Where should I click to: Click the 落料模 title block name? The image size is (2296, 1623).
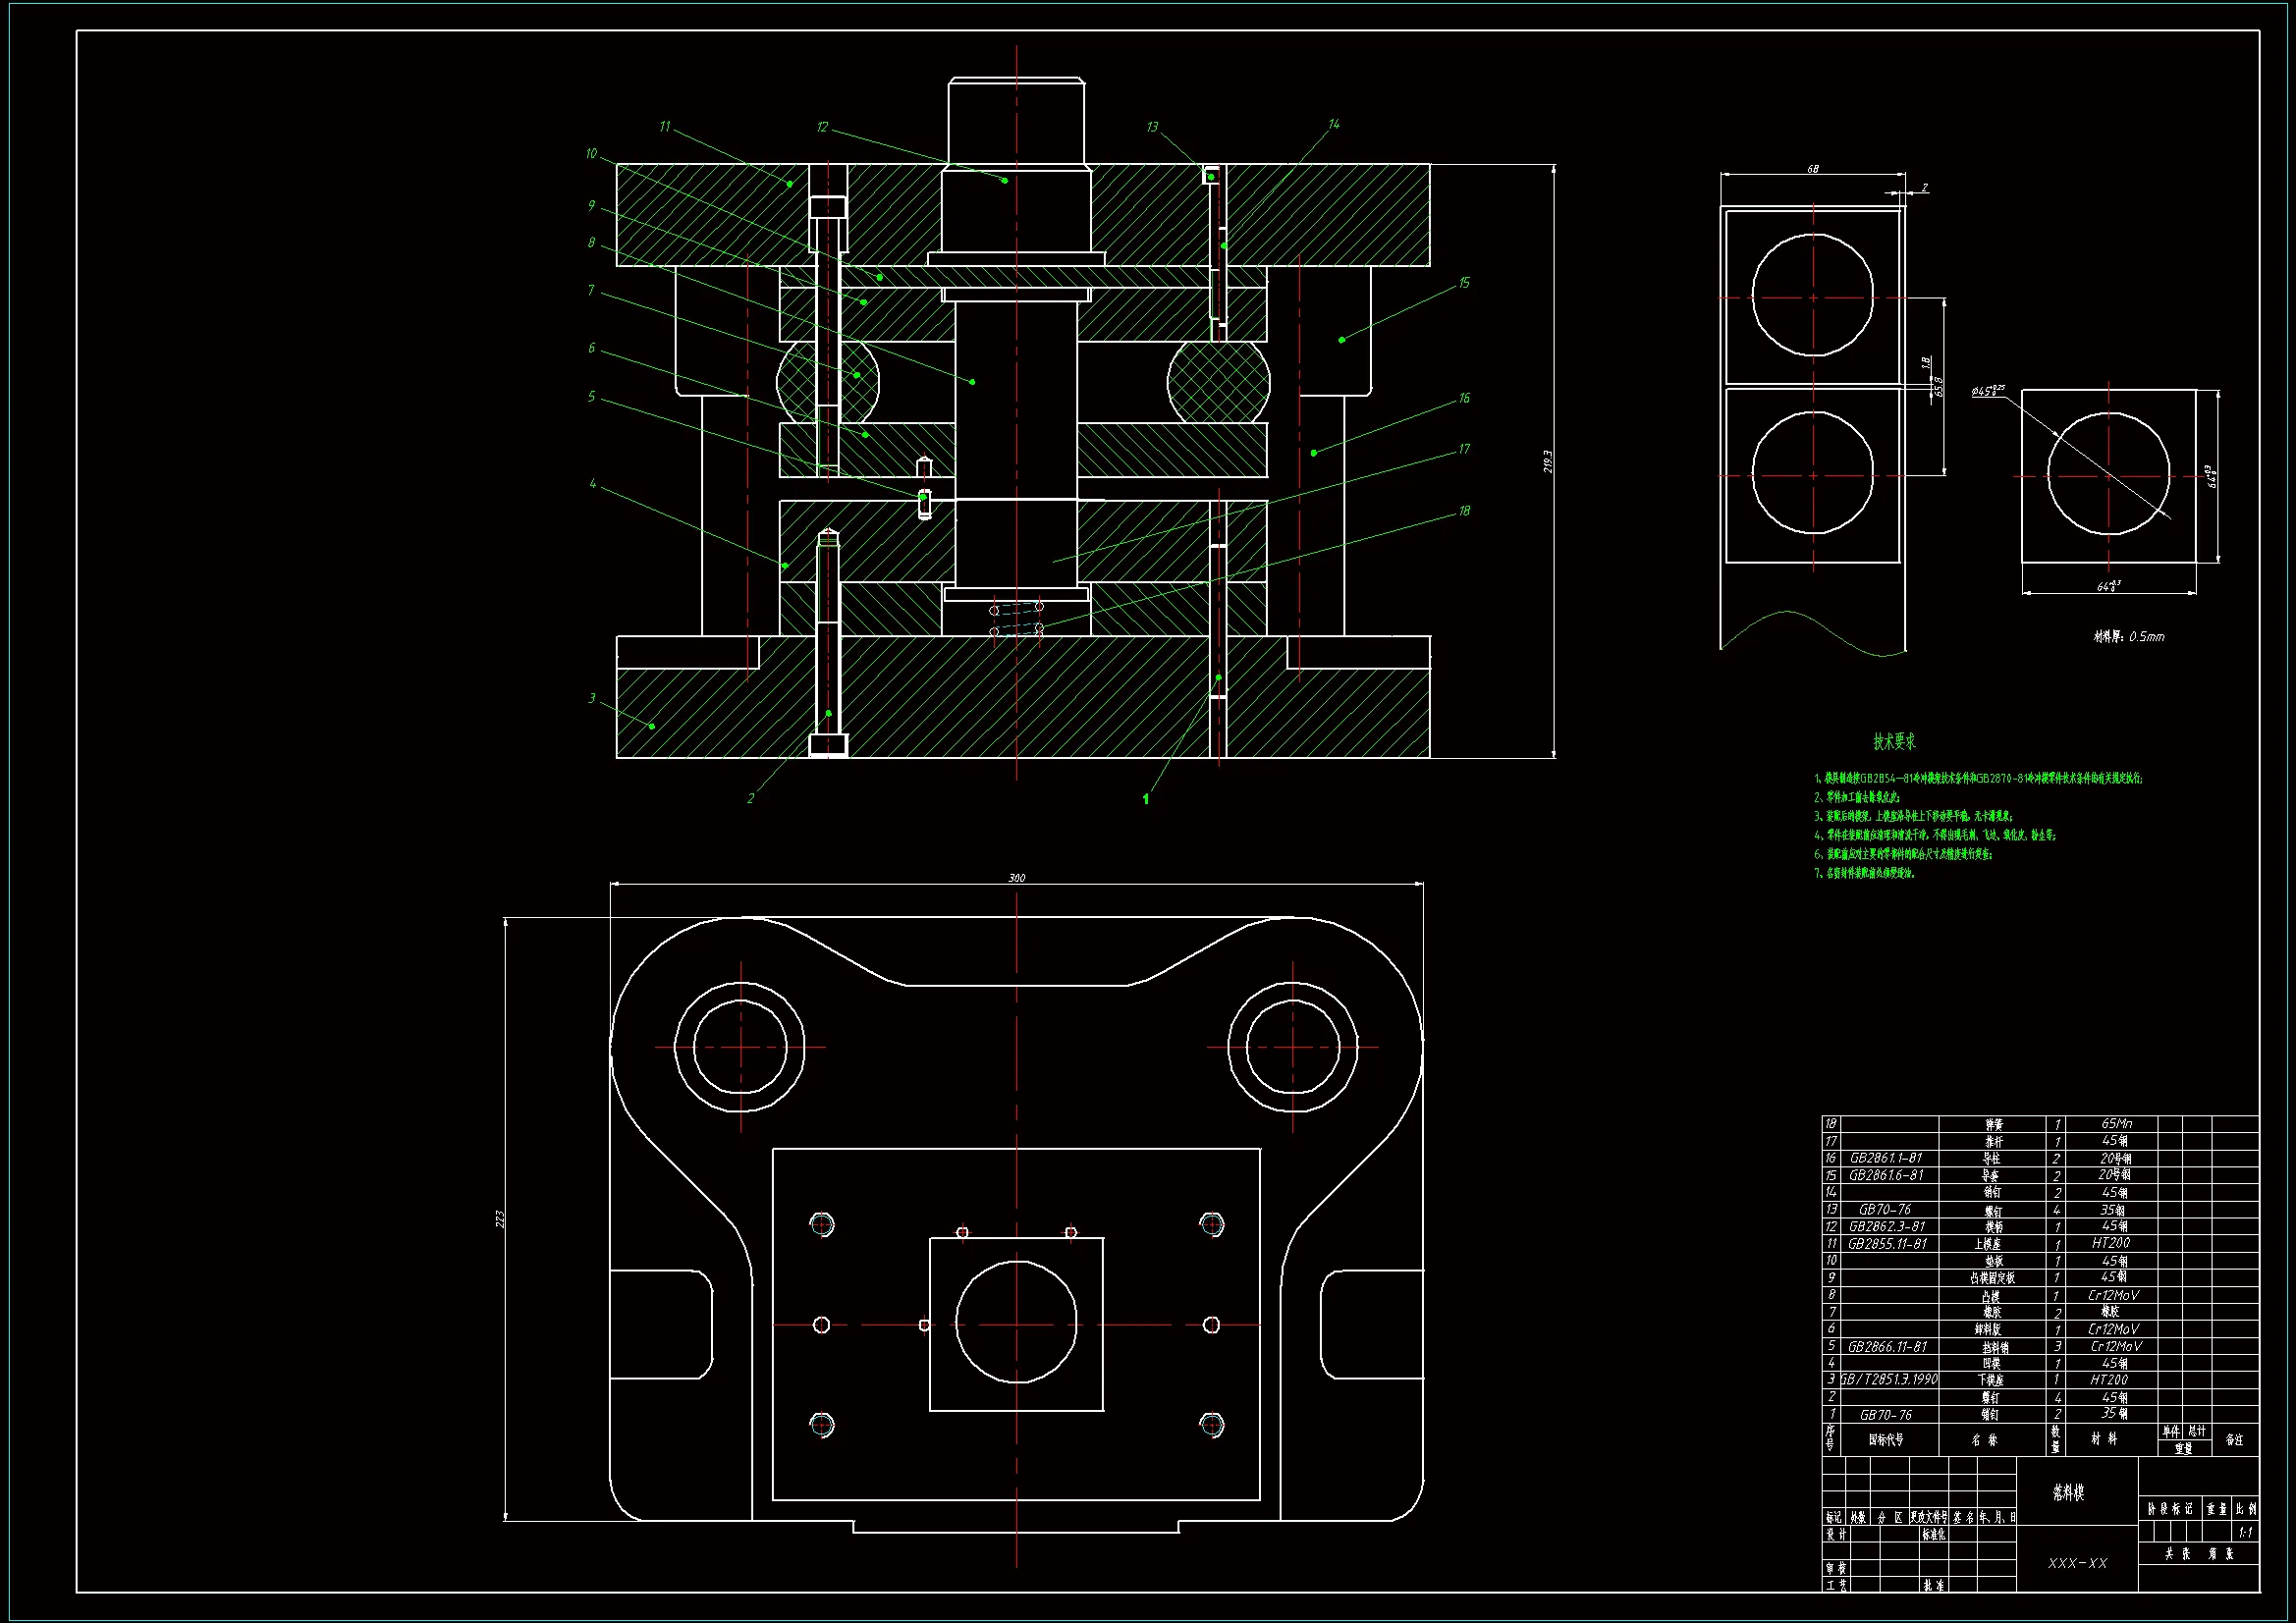(2068, 1492)
